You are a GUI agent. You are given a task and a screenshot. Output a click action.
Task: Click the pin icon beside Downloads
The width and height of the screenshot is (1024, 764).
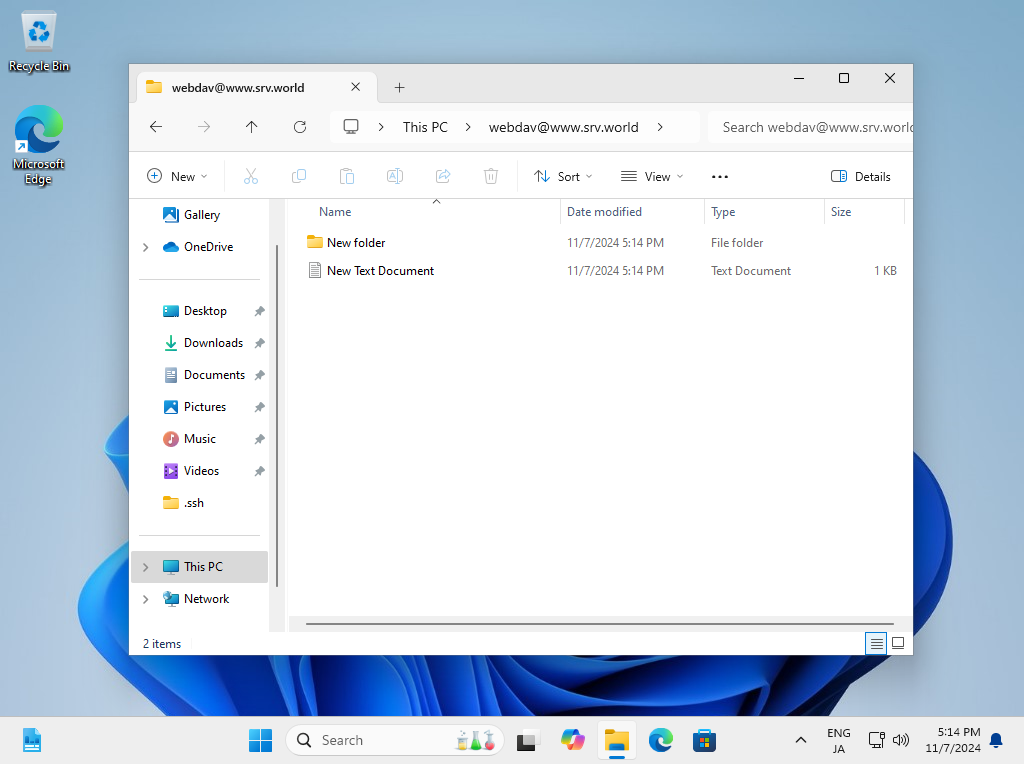pos(259,343)
